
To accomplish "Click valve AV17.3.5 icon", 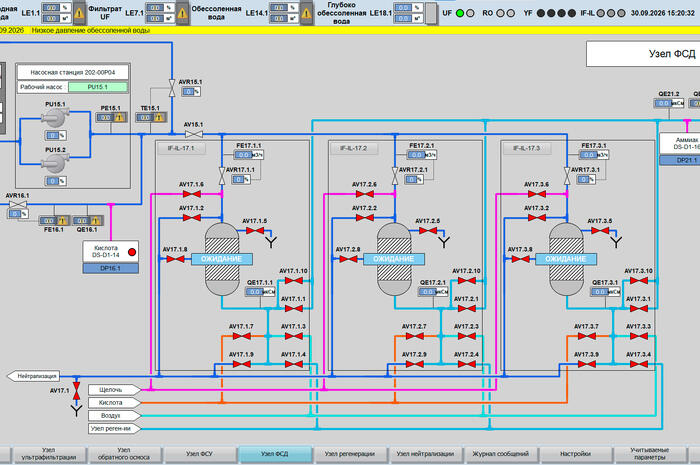I will [600, 231].
